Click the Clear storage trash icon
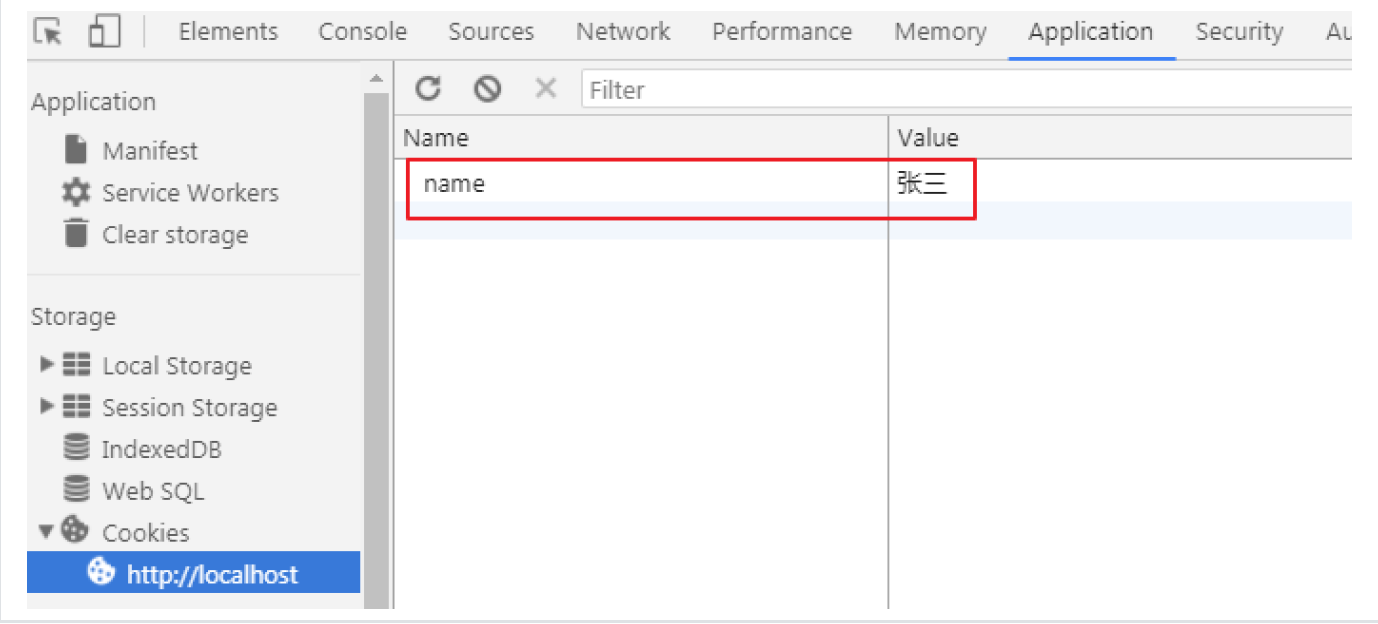The width and height of the screenshot is (1378, 624). tap(76, 234)
